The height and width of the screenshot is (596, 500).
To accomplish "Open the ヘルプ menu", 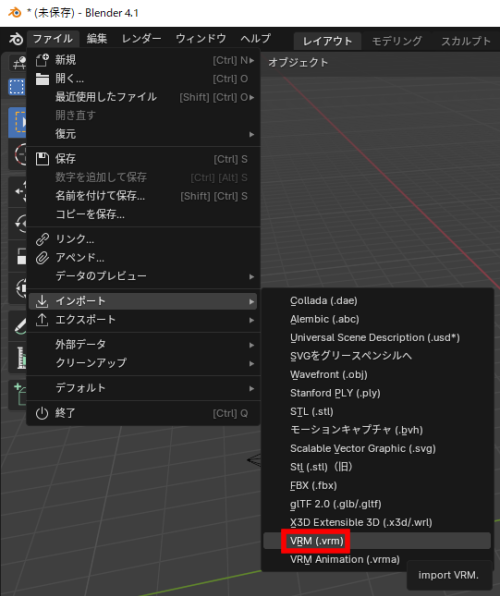I will [x=256, y=39].
